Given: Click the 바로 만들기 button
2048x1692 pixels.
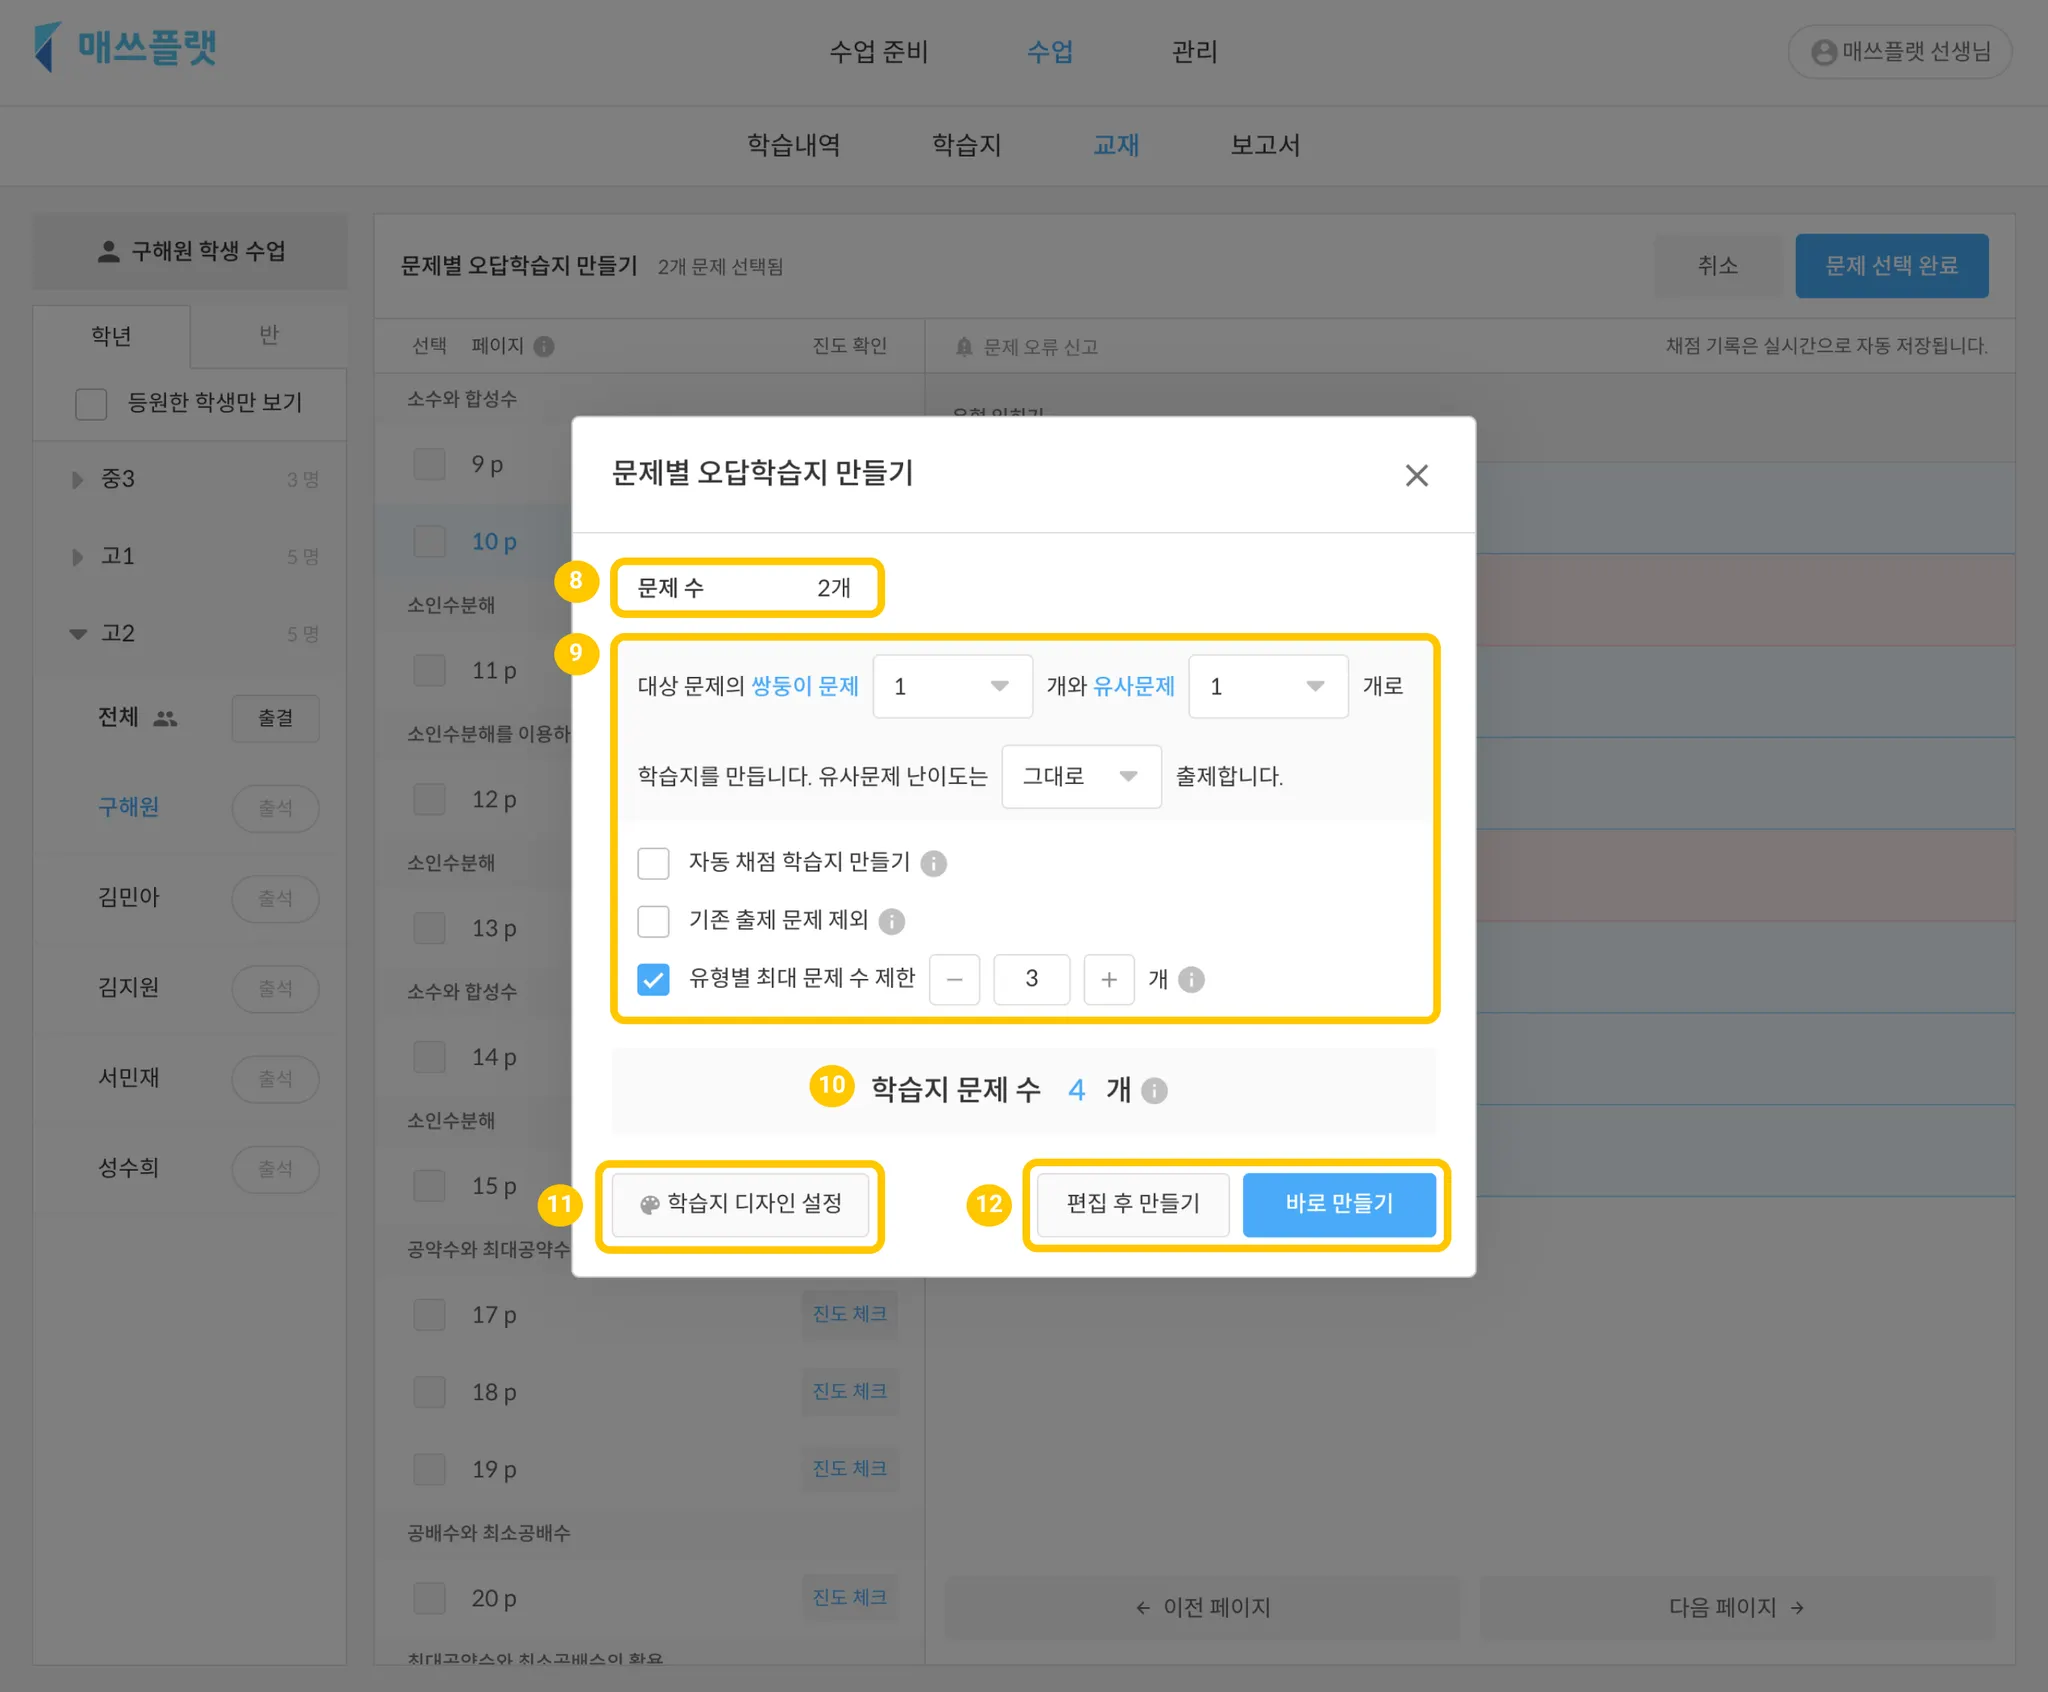Looking at the screenshot, I should click(x=1338, y=1204).
